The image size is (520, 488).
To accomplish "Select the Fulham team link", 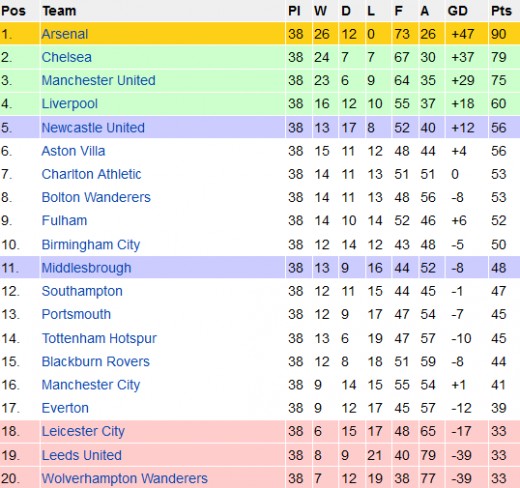I will (64, 220).
